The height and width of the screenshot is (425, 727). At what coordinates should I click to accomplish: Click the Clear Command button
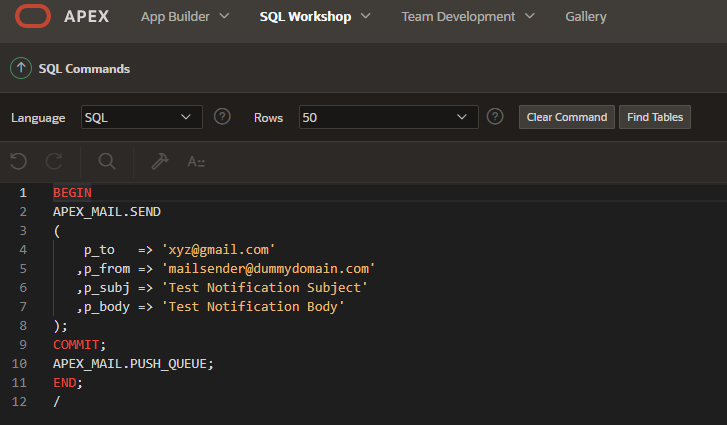click(567, 117)
